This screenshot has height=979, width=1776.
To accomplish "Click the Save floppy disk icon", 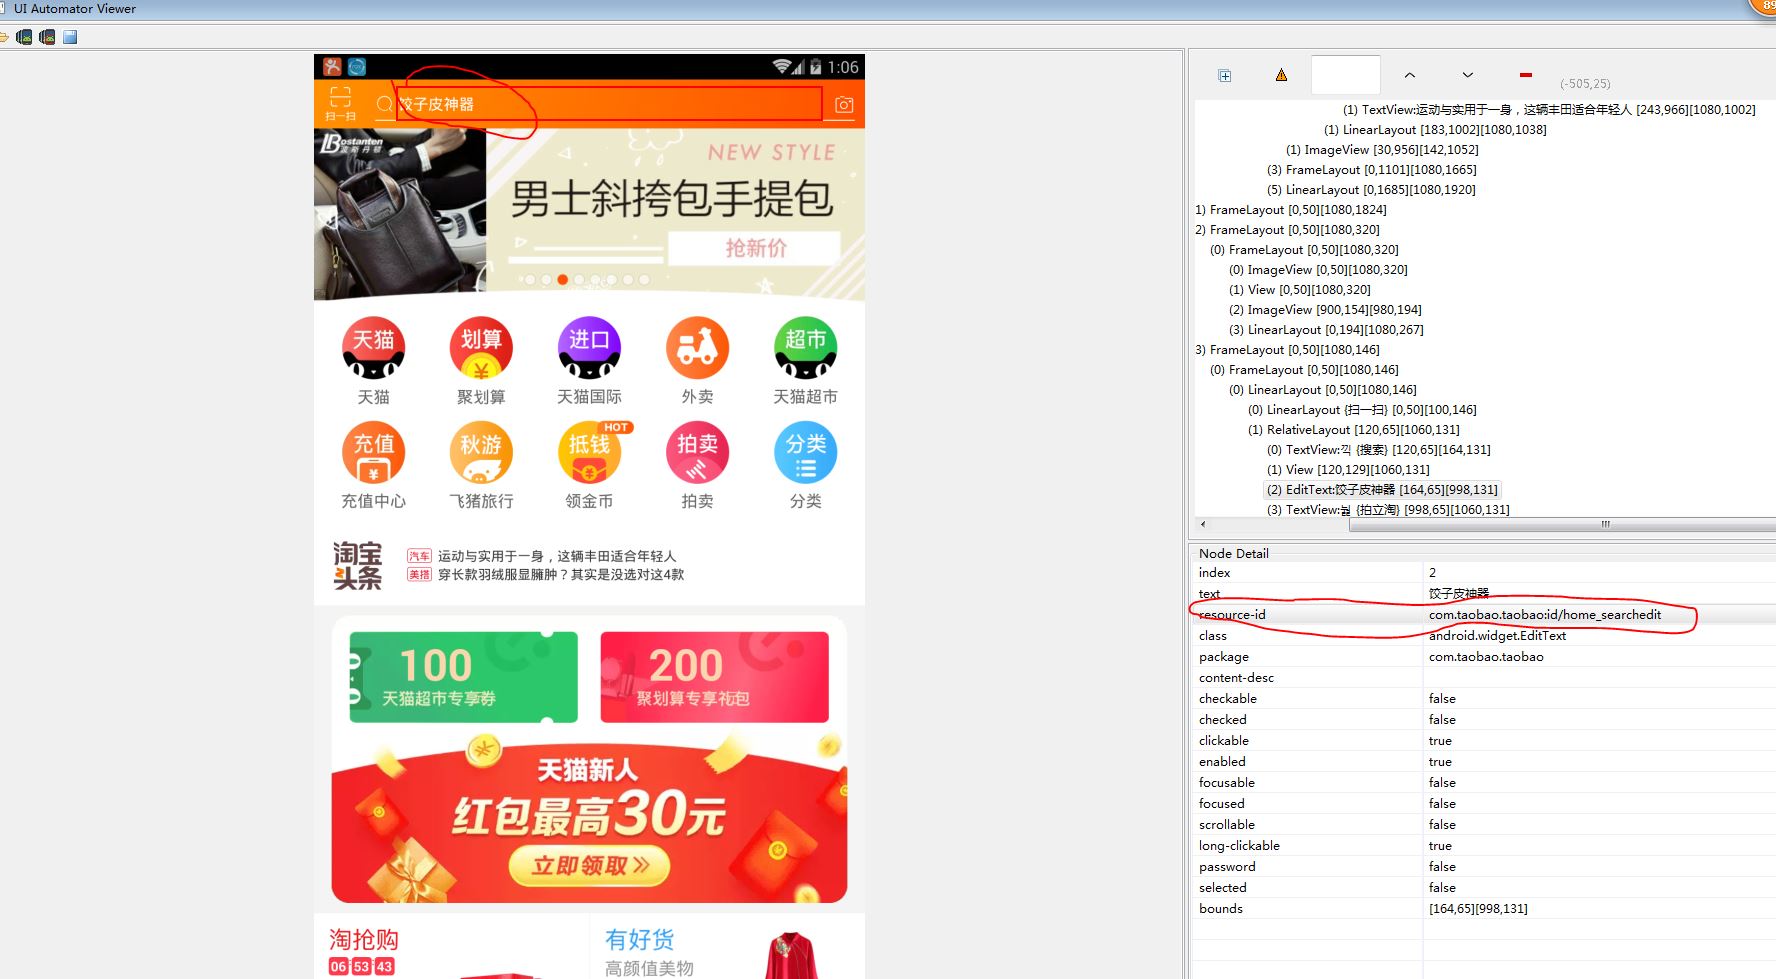I will tap(70, 37).
